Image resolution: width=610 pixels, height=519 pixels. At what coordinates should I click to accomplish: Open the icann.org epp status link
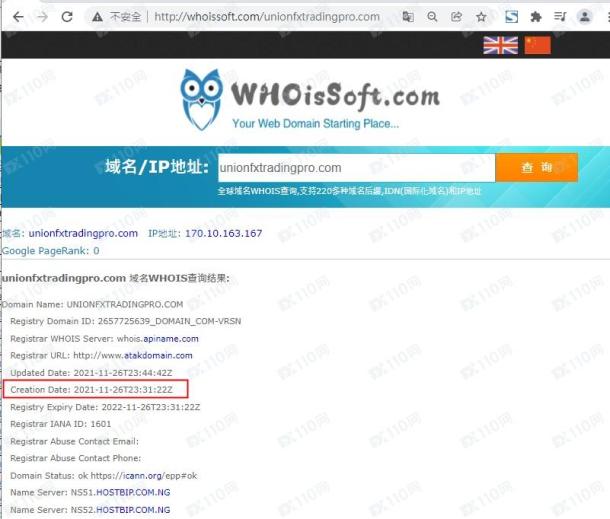(144, 476)
